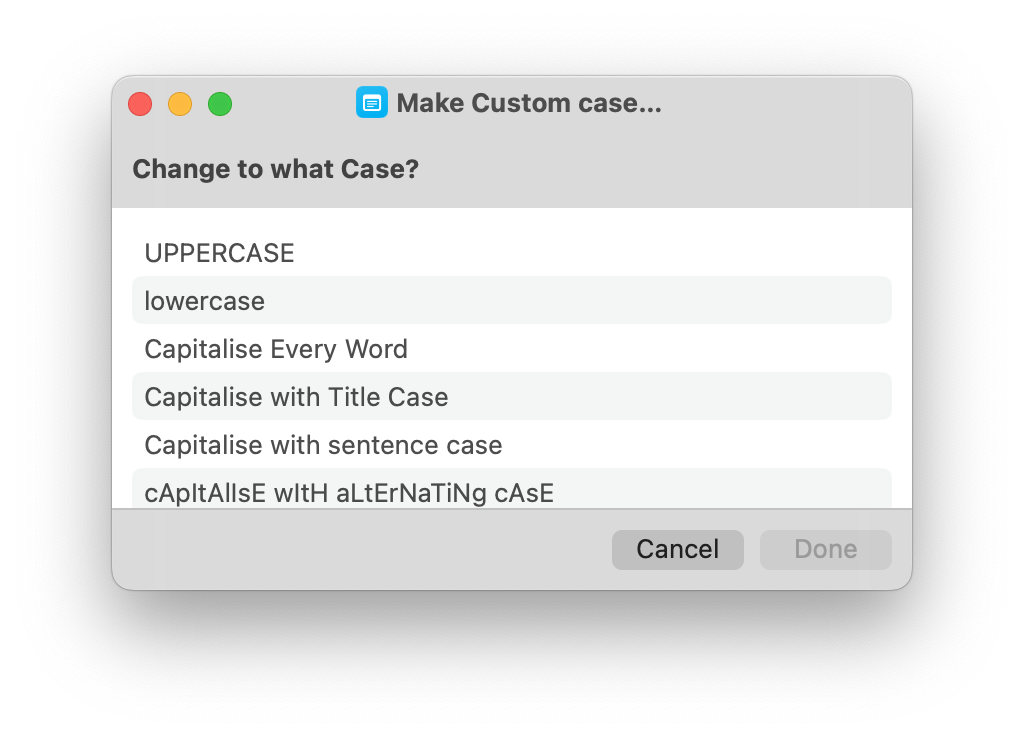The image size is (1024, 738).
Task: Select Capitalise with Title Case
Action: (296, 397)
